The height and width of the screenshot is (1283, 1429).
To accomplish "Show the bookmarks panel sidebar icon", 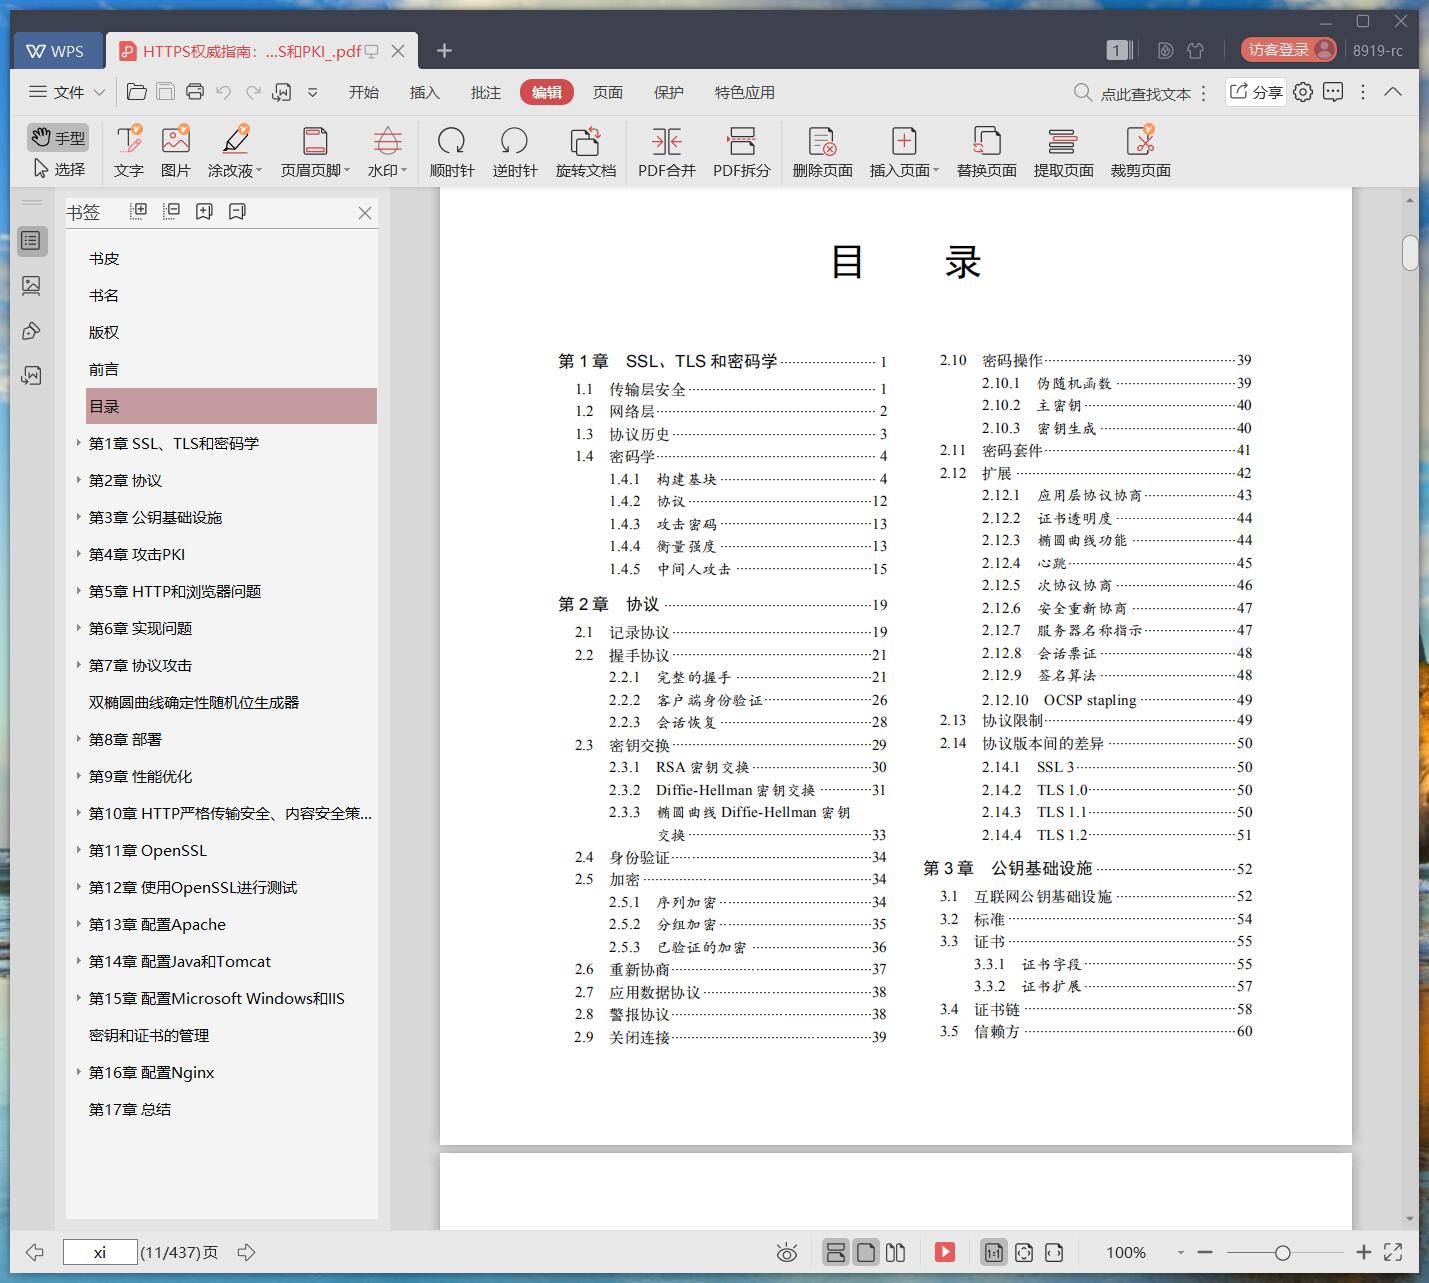I will pyautogui.click(x=31, y=240).
